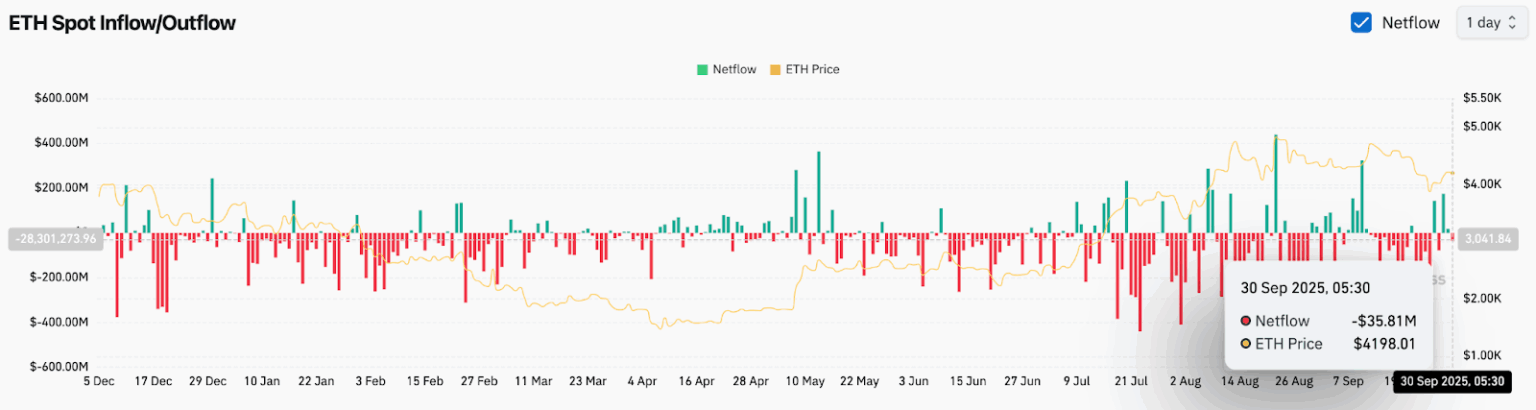
Task: Click the ETH Spot Inflow/Outflow chart title
Action: pos(122,23)
